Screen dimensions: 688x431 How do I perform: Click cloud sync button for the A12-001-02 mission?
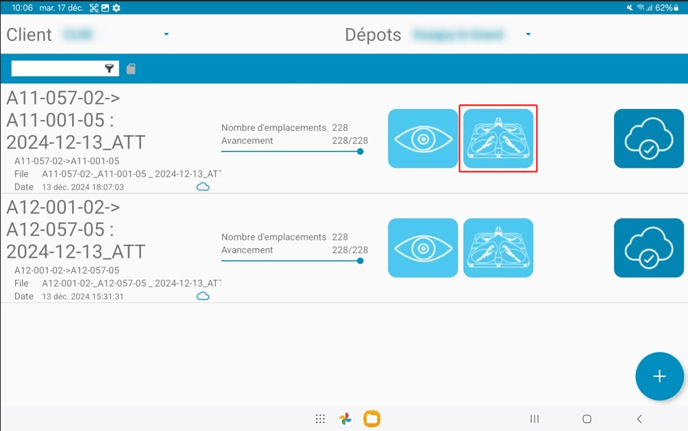tap(648, 248)
